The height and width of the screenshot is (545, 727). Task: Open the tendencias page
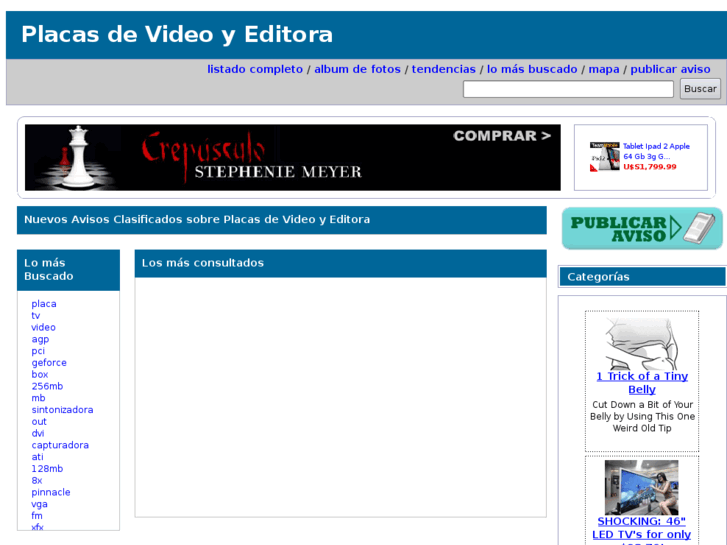pyautogui.click(x=444, y=69)
